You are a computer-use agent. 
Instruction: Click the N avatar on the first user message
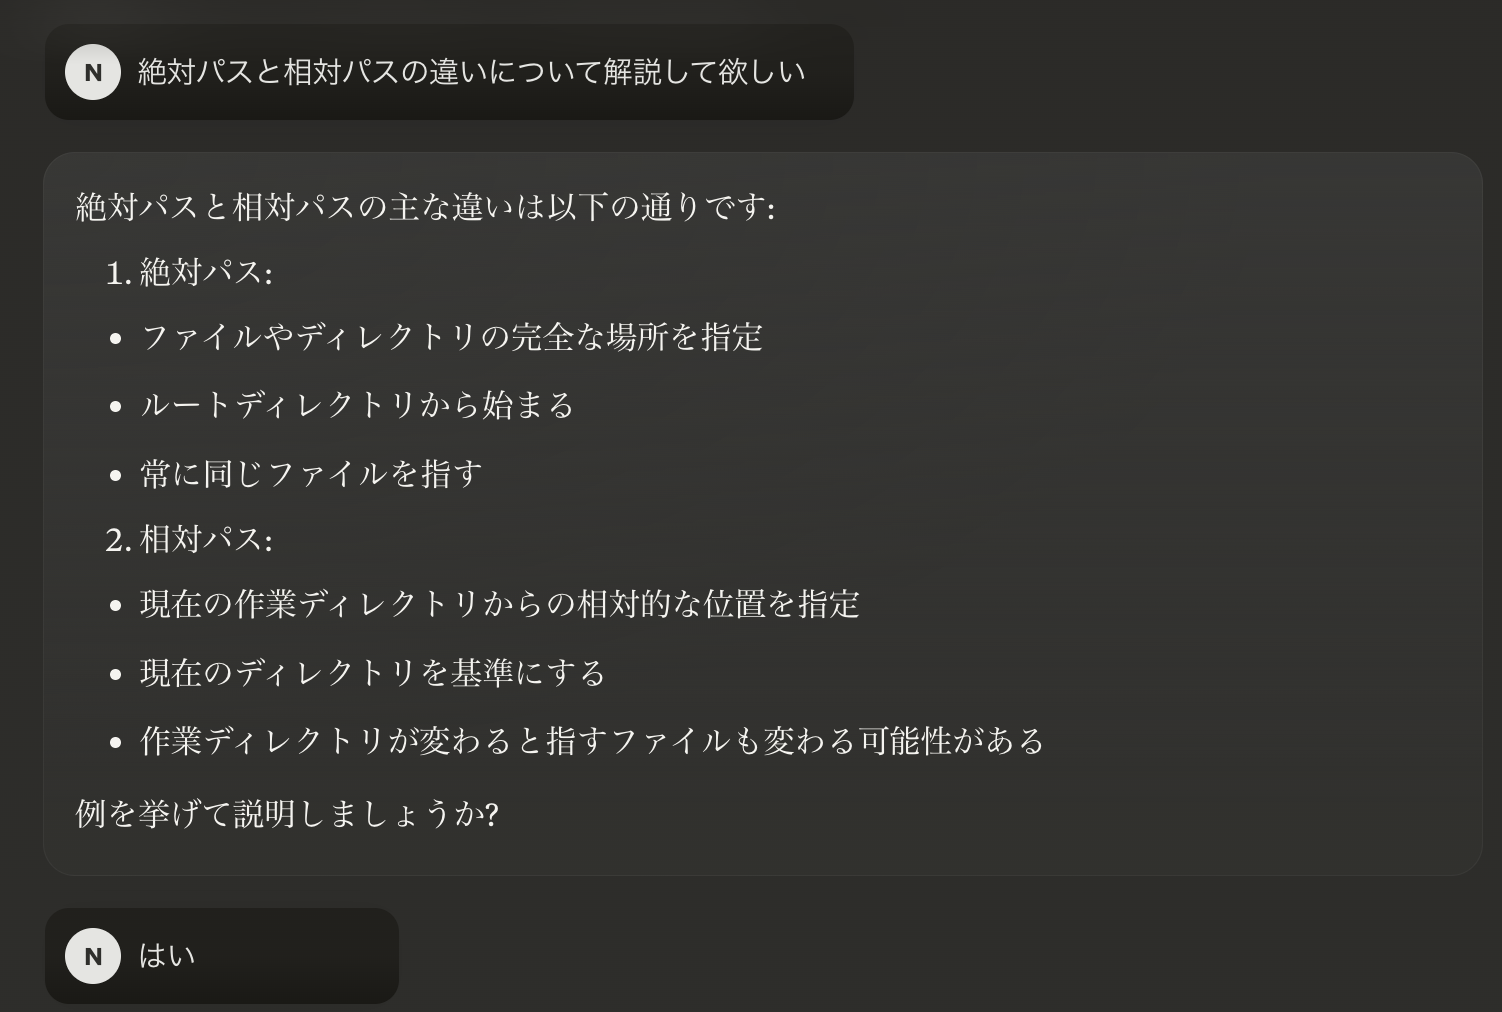(x=92, y=72)
